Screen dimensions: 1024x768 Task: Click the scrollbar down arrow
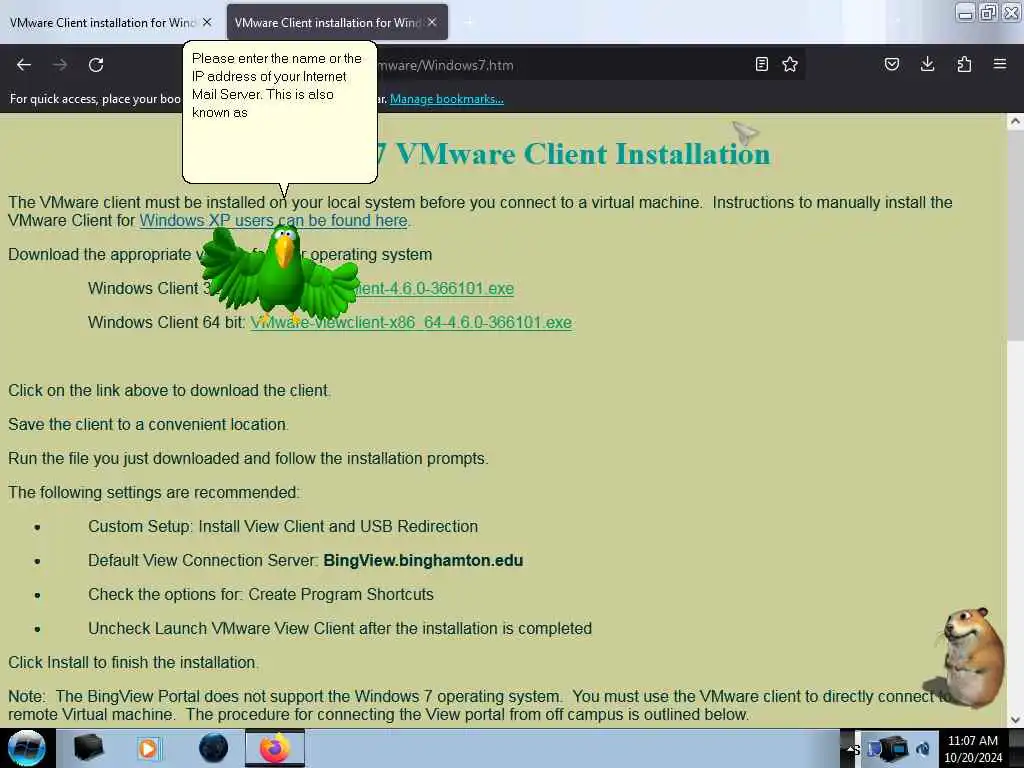1015,720
